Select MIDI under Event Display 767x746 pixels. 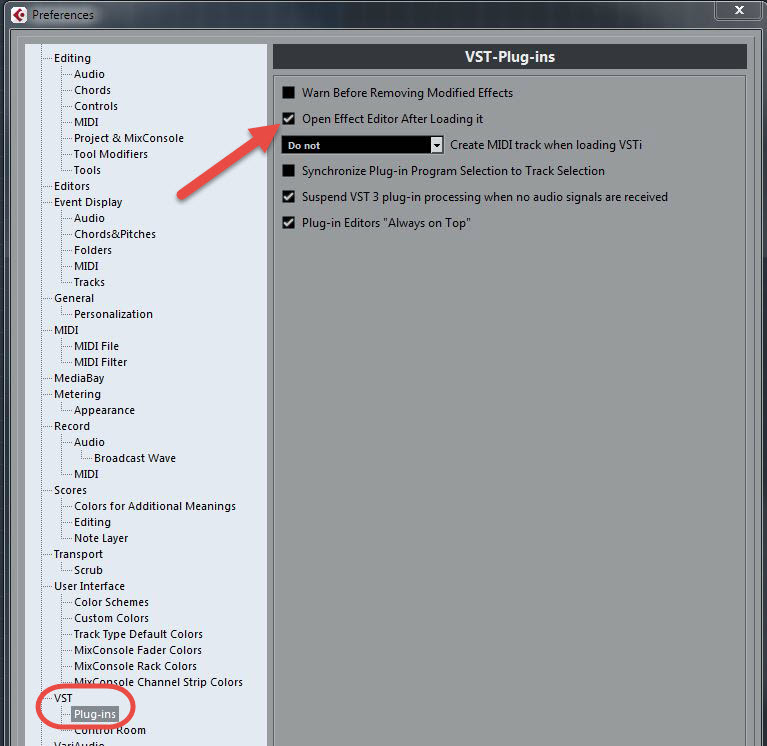(x=86, y=266)
